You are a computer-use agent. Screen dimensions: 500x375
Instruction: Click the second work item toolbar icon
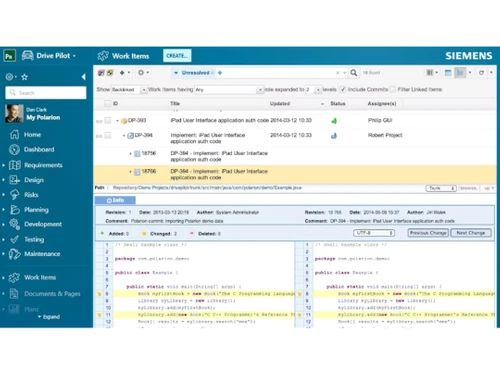pyautogui.click(x=110, y=73)
